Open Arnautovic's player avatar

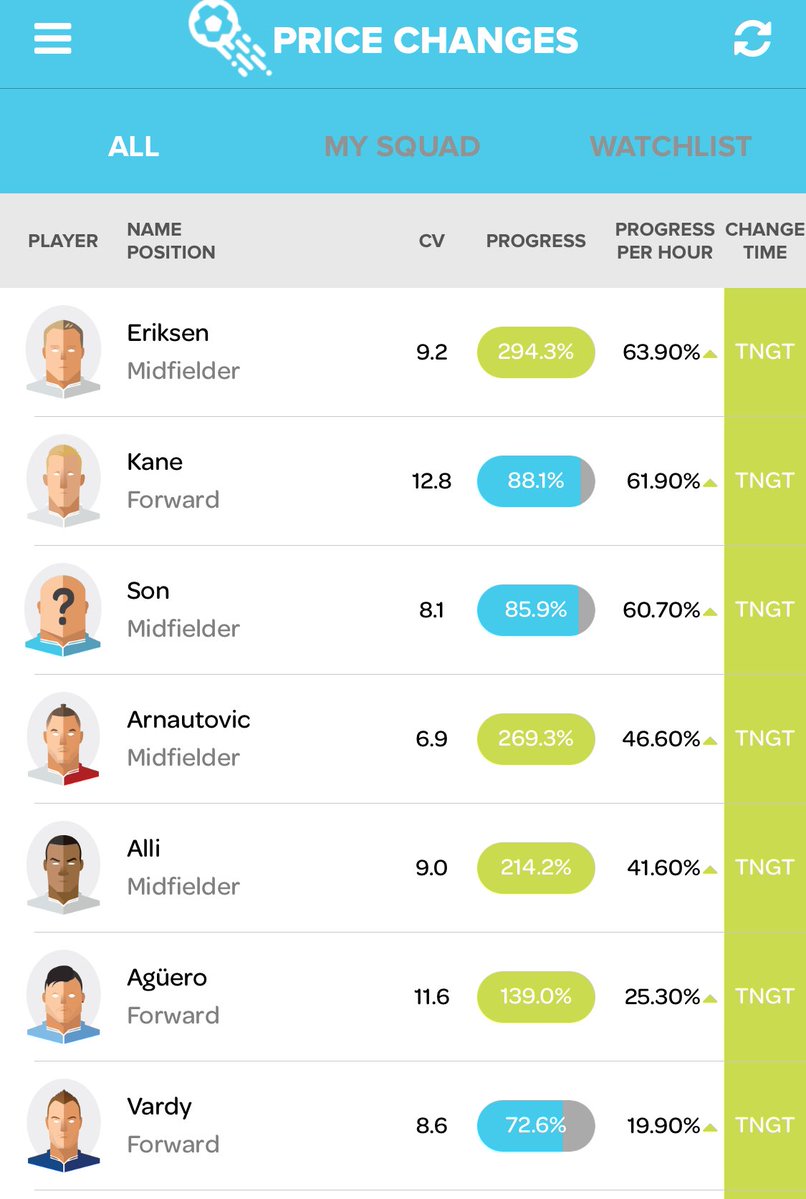(63, 739)
